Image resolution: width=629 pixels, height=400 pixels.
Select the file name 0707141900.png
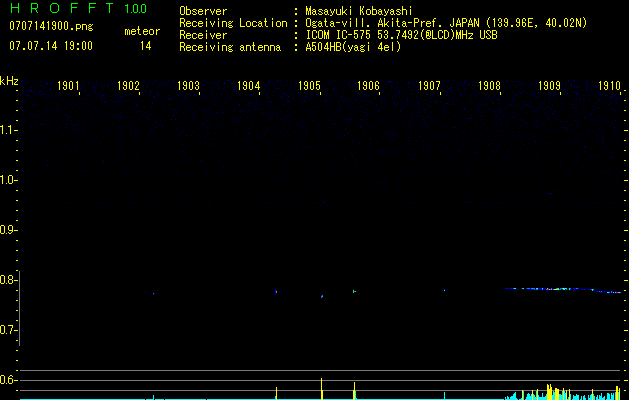pyautogui.click(x=51, y=27)
